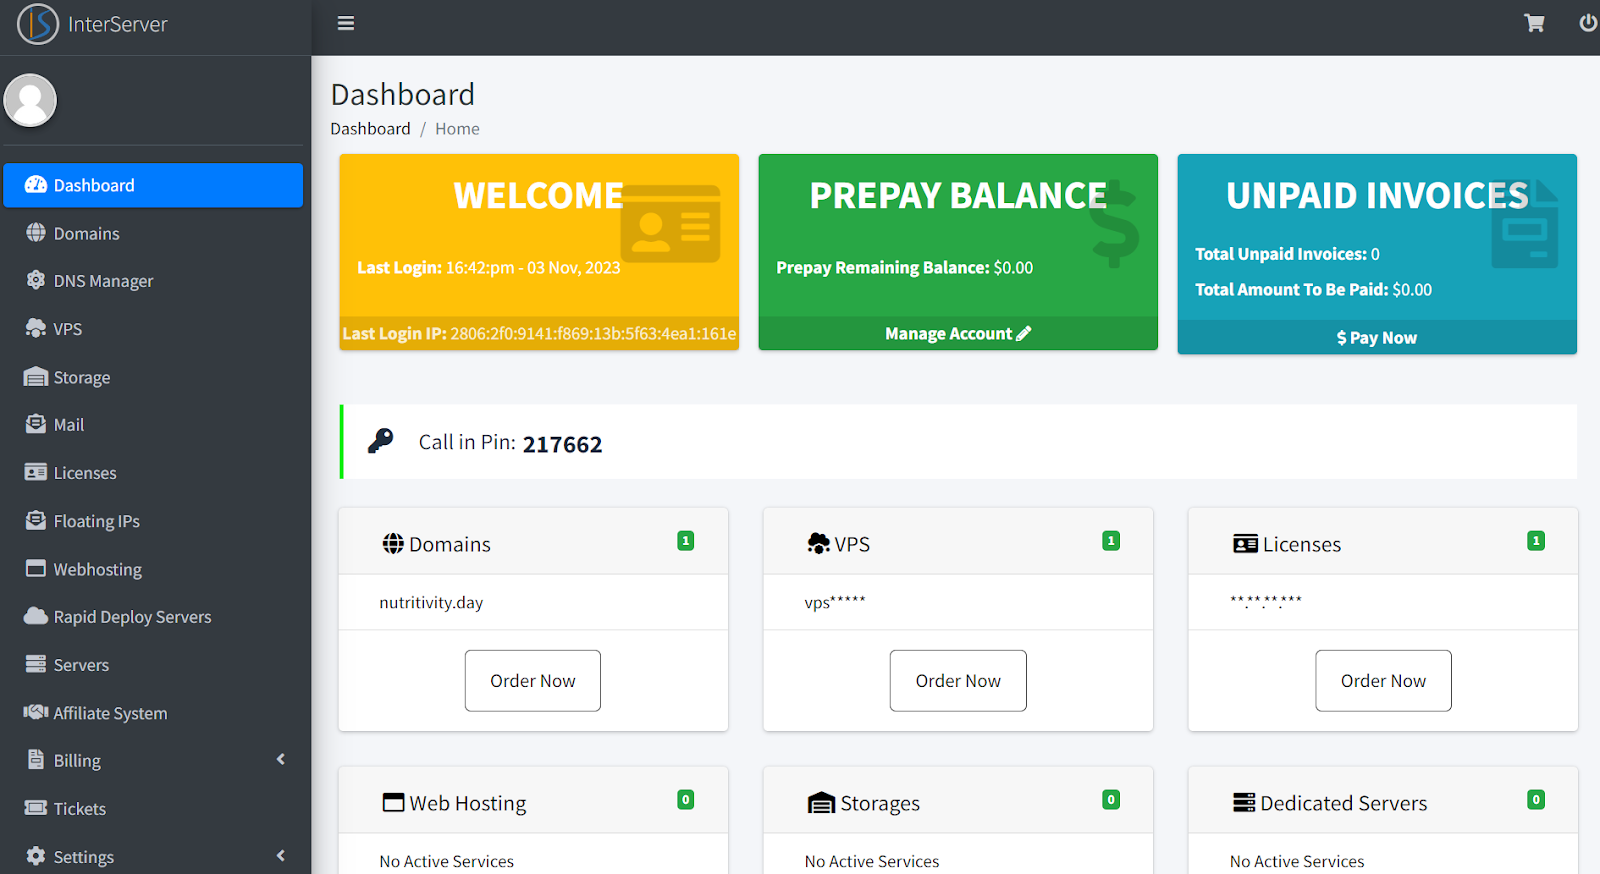Click the Webhosting window icon in sidebar

tap(36, 568)
